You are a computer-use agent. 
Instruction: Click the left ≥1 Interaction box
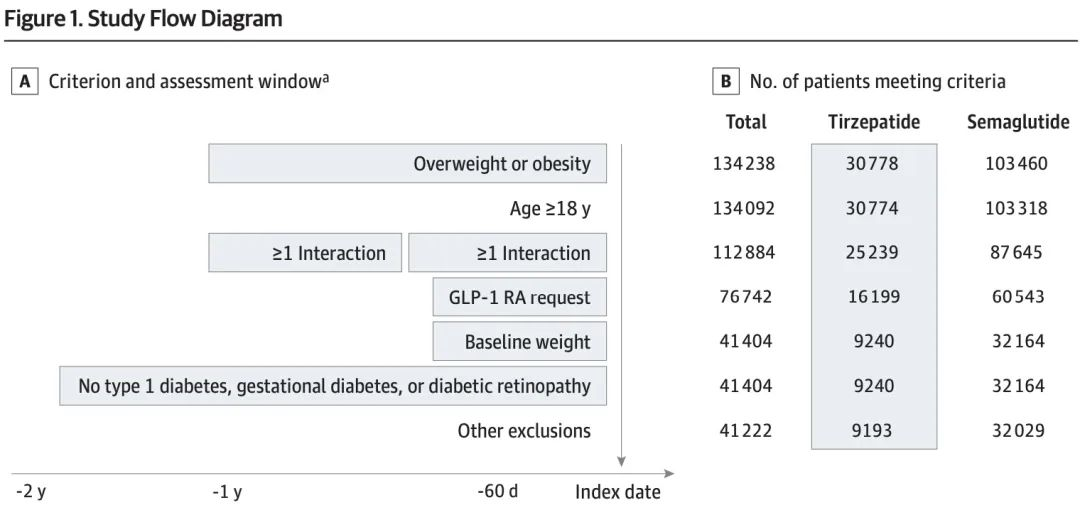[305, 253]
